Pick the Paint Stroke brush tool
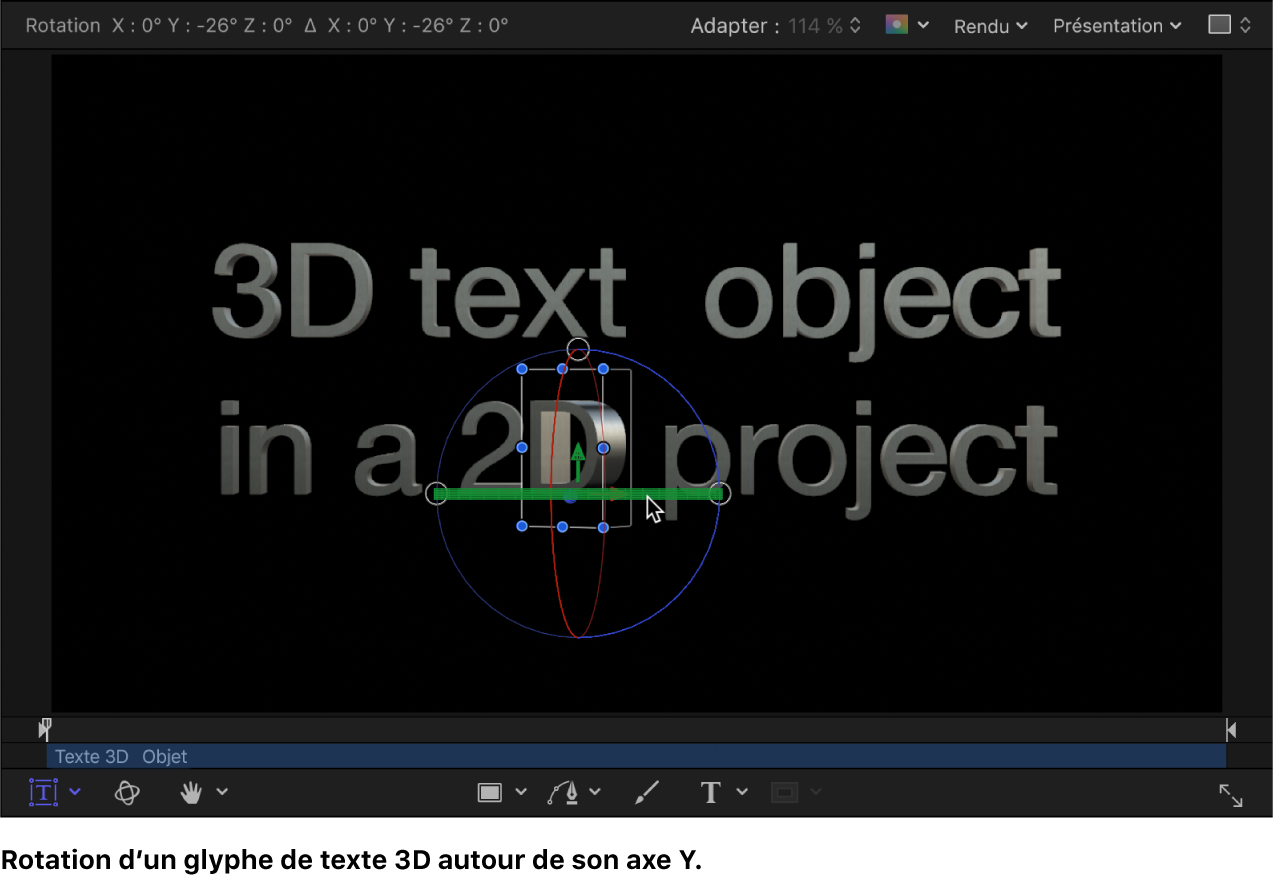 click(647, 792)
